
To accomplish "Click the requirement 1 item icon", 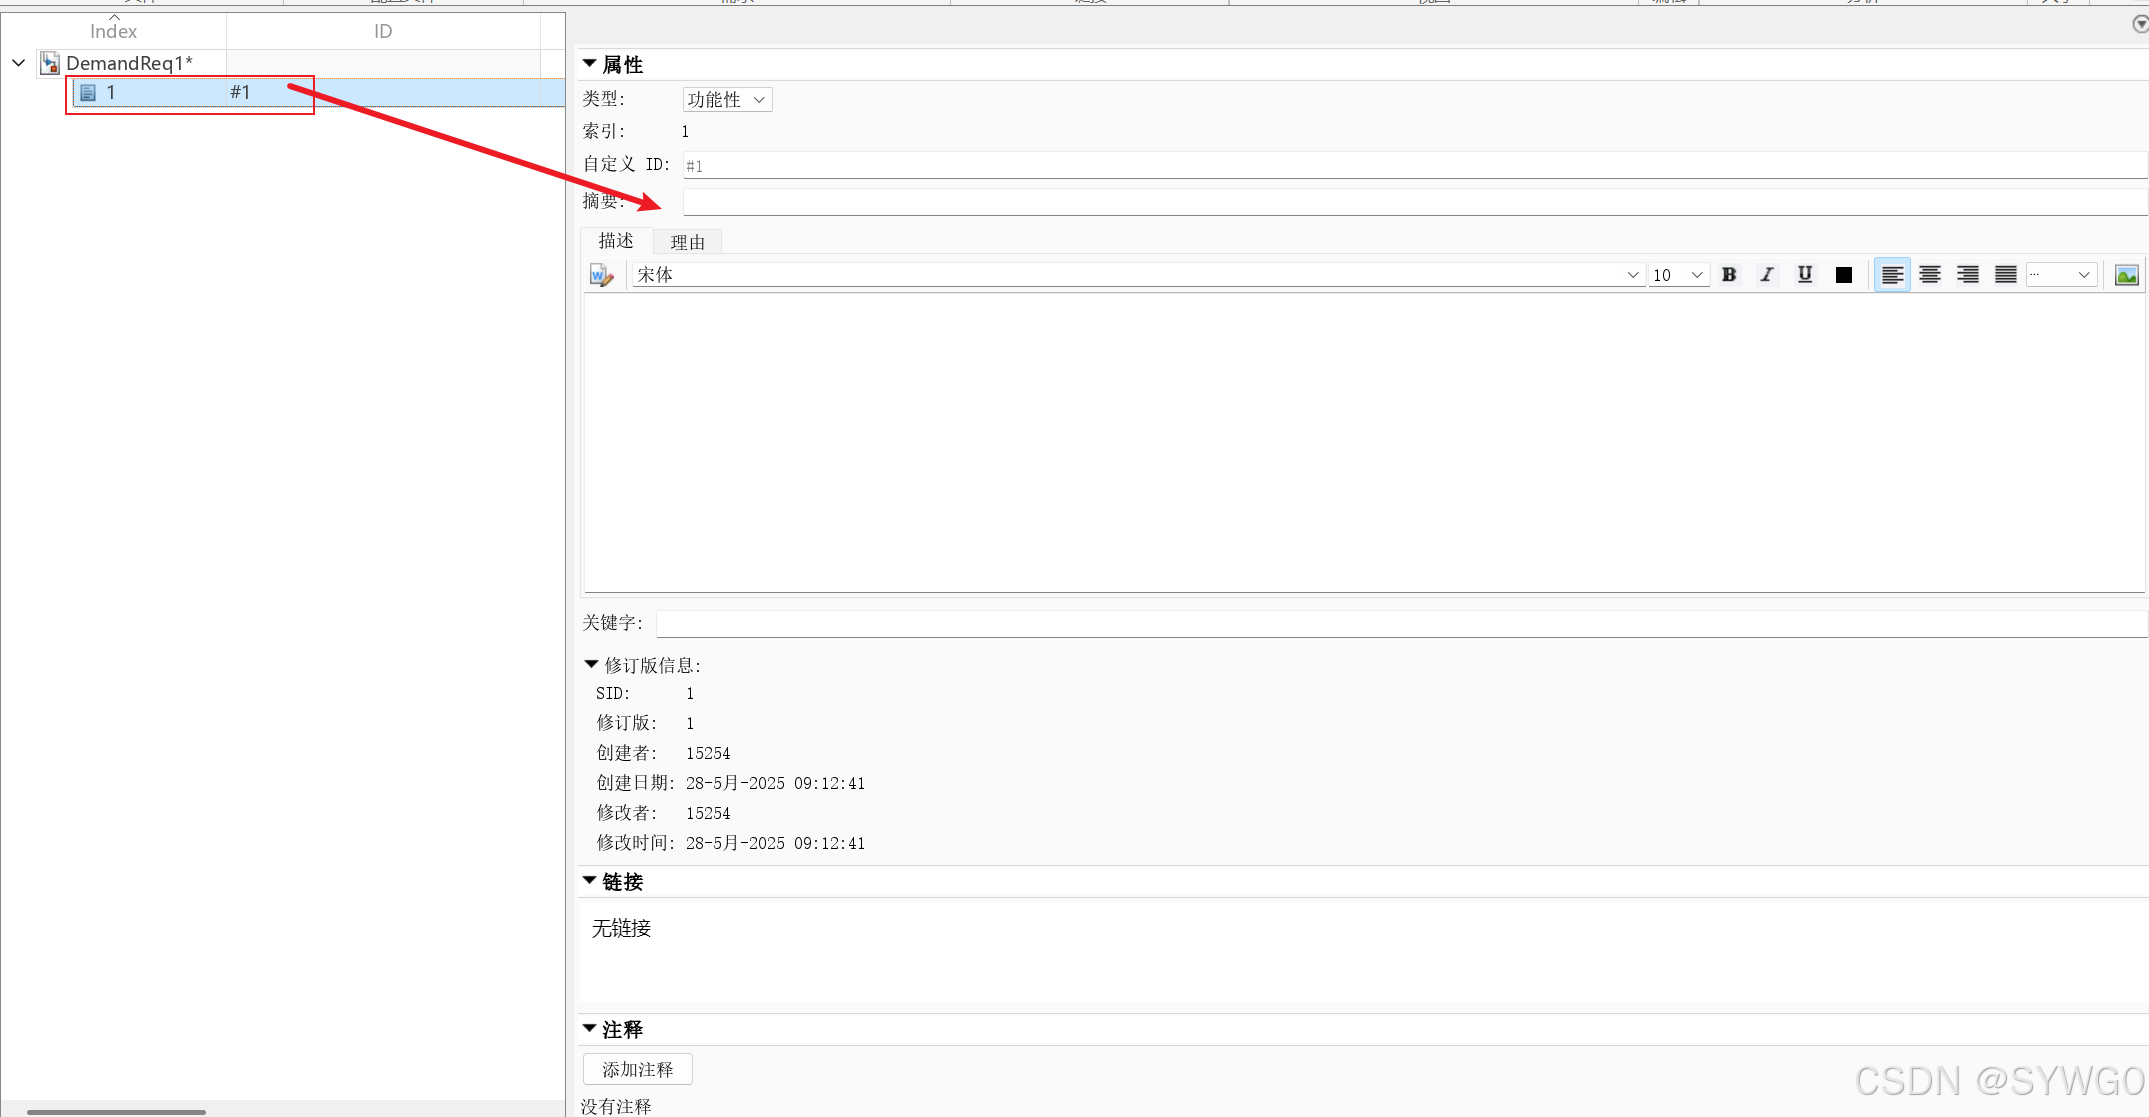I will coord(88,92).
